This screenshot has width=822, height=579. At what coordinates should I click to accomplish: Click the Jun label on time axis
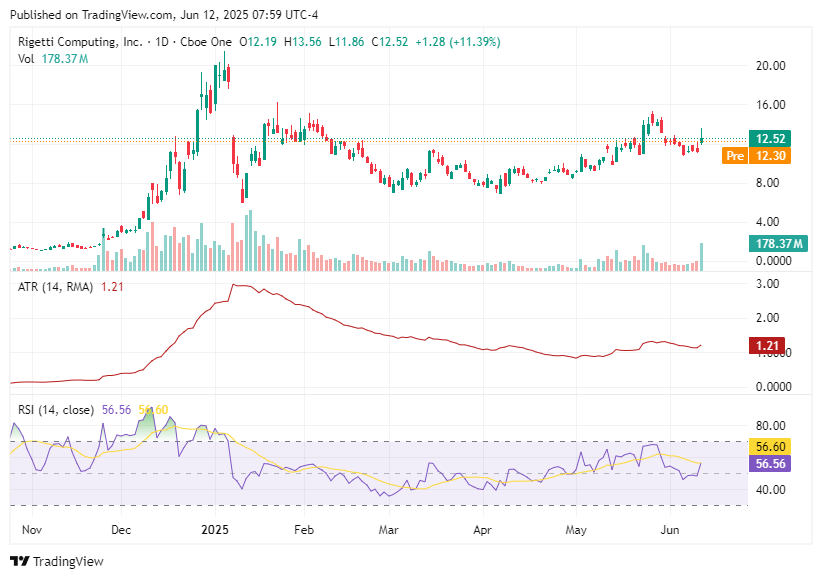click(x=669, y=530)
